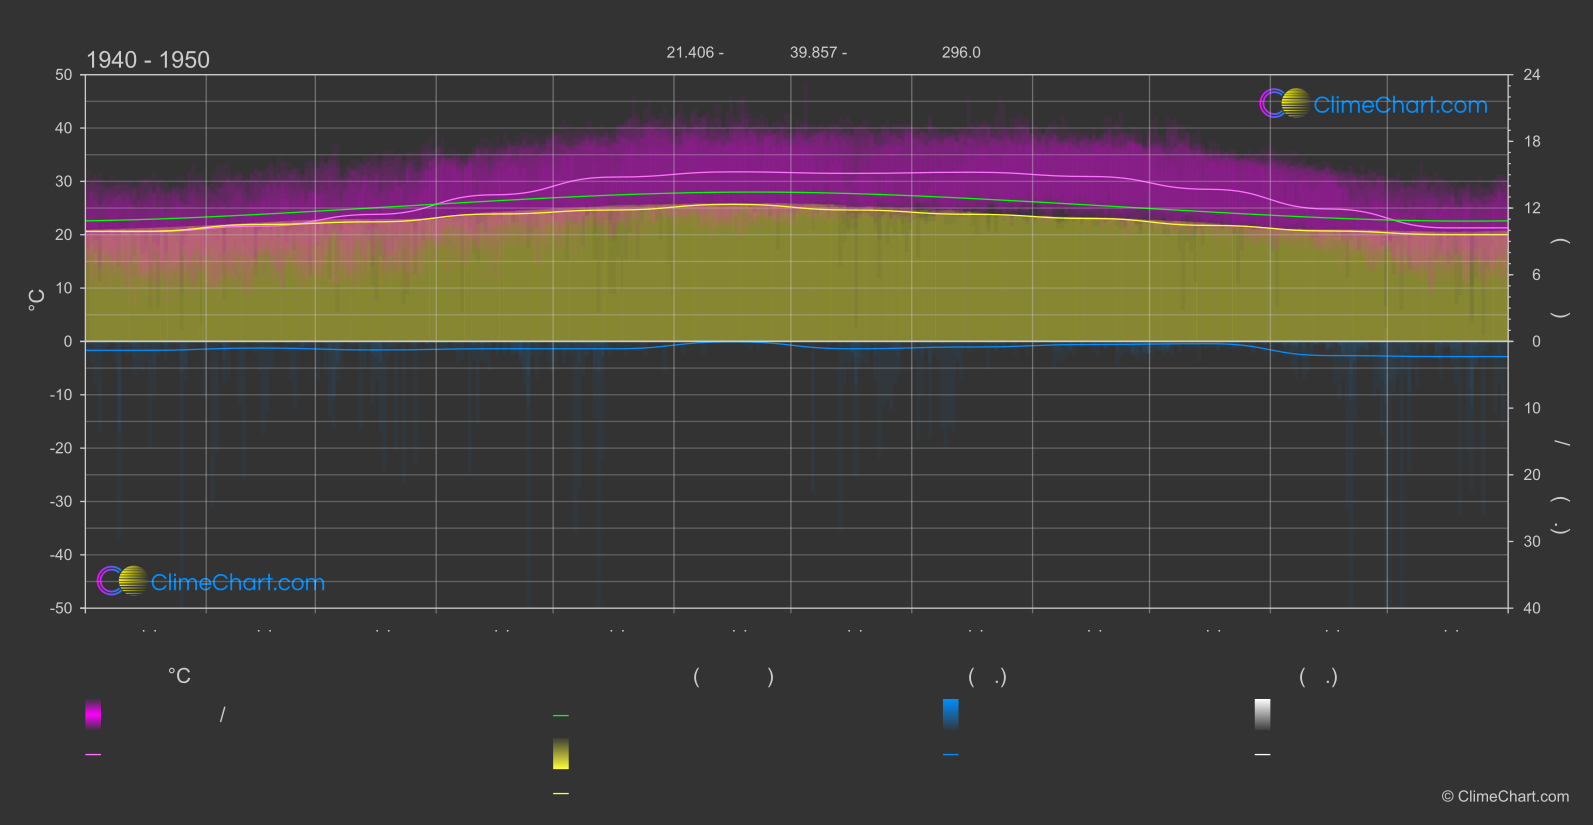
Task: Select the 1940 - 1950 period title
Action: (148, 60)
